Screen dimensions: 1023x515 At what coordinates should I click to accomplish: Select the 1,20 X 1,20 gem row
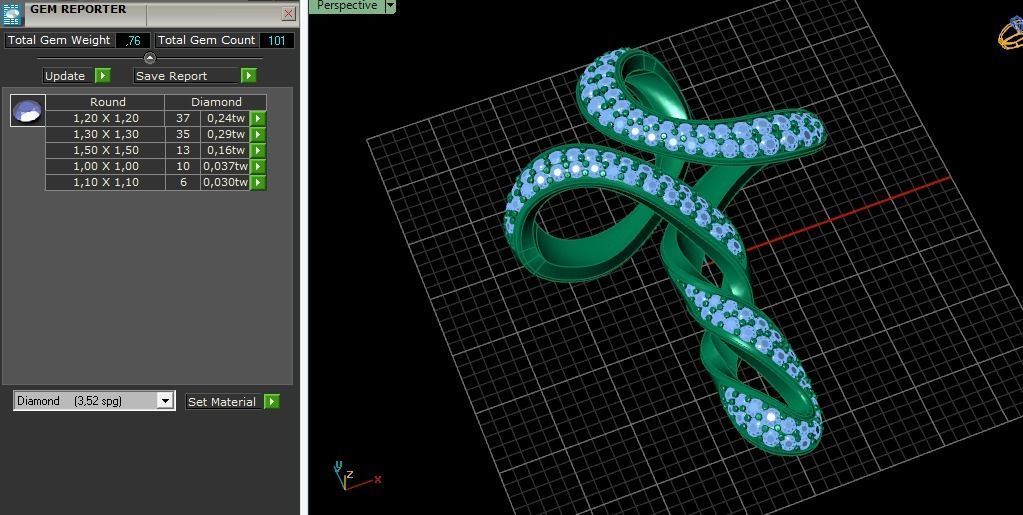coord(156,118)
